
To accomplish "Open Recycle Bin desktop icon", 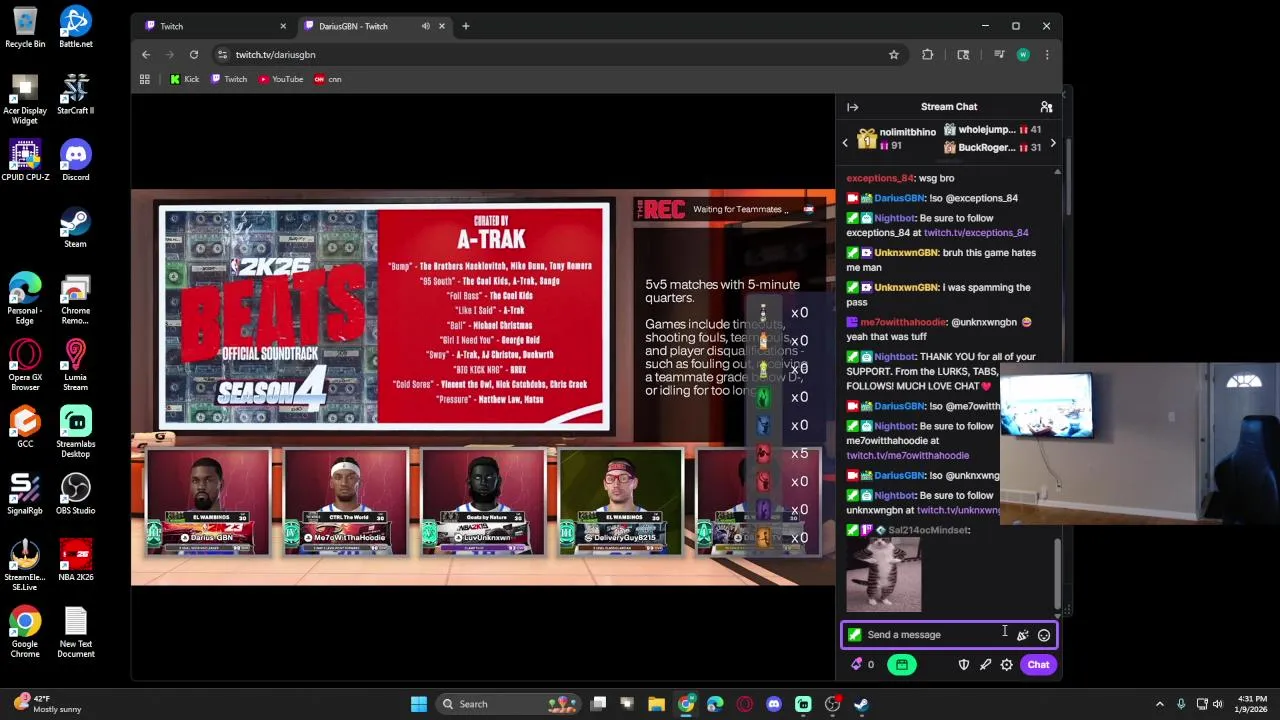I will point(25,28).
